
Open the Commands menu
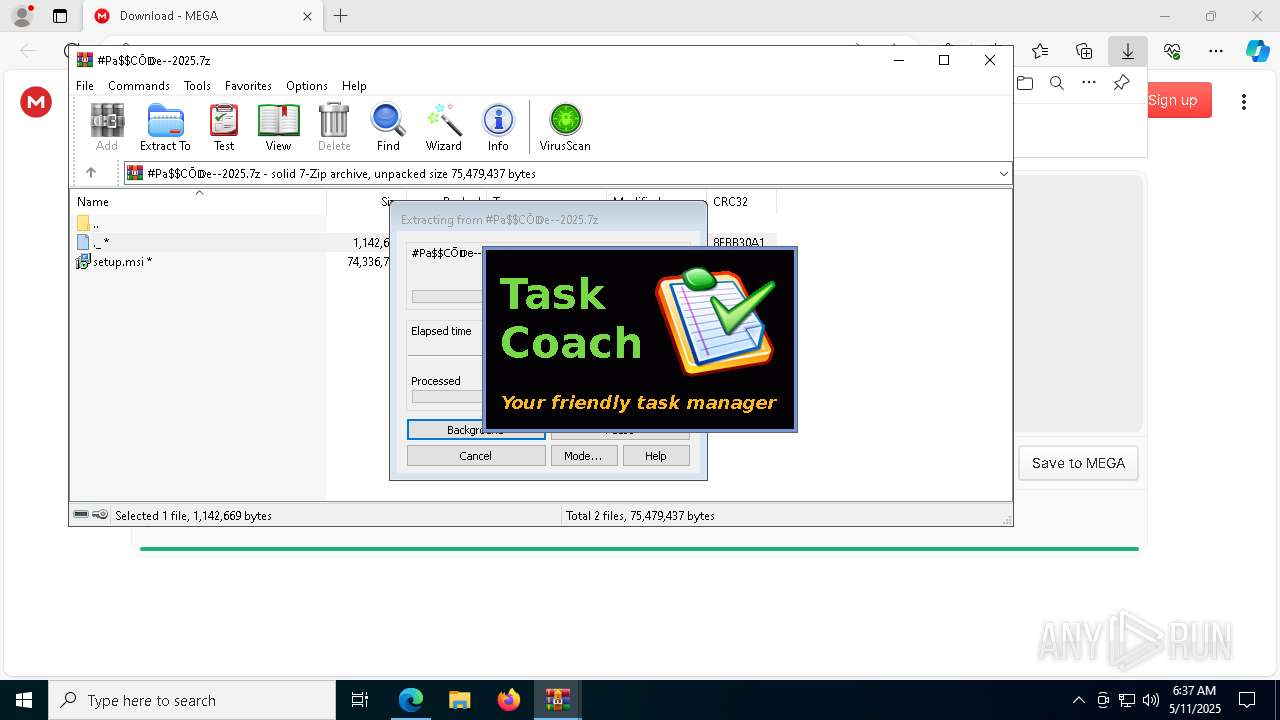(x=139, y=86)
